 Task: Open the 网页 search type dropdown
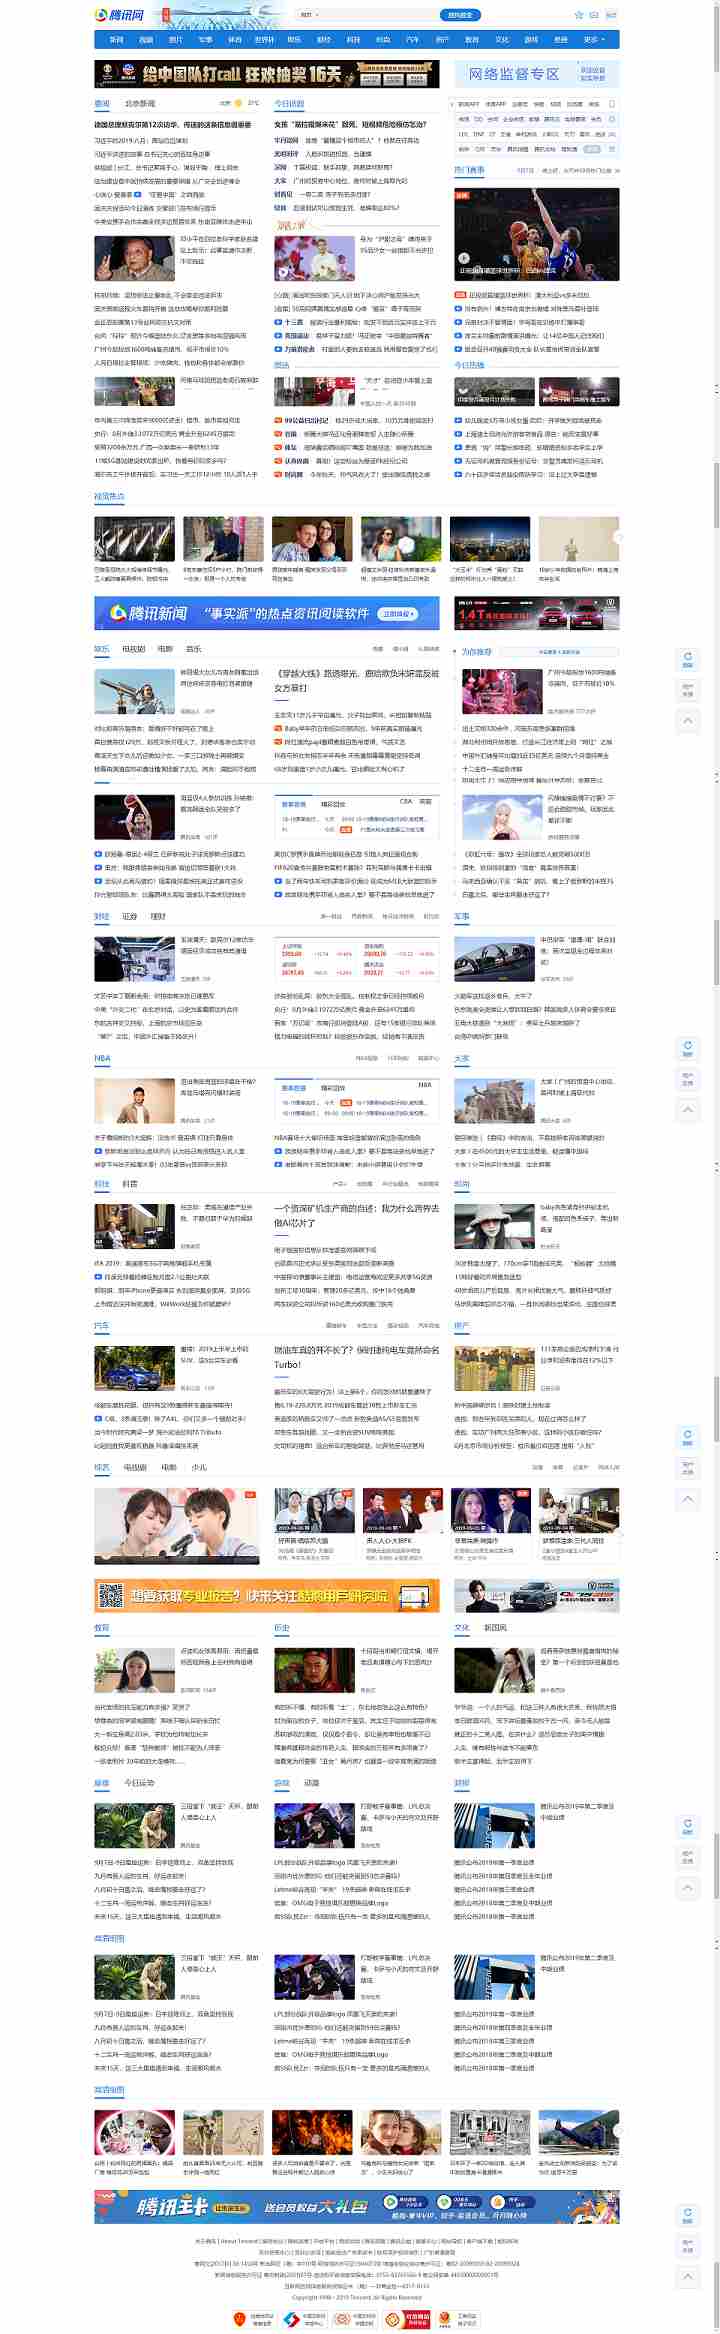(x=308, y=15)
